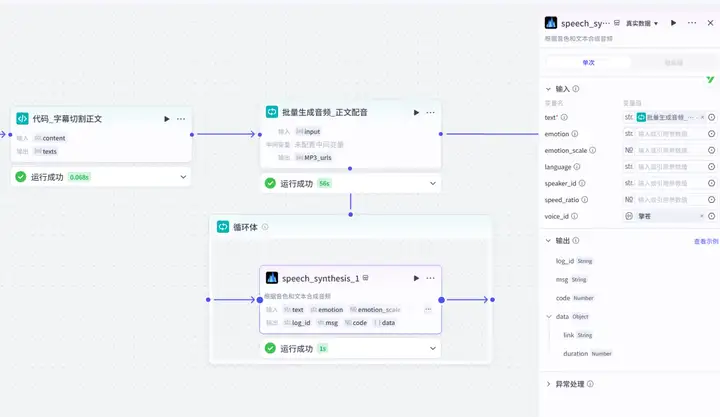Screen dimensions: 720x417
Task: Show the info tooltip for 异常处理
Action: click(x=590, y=384)
